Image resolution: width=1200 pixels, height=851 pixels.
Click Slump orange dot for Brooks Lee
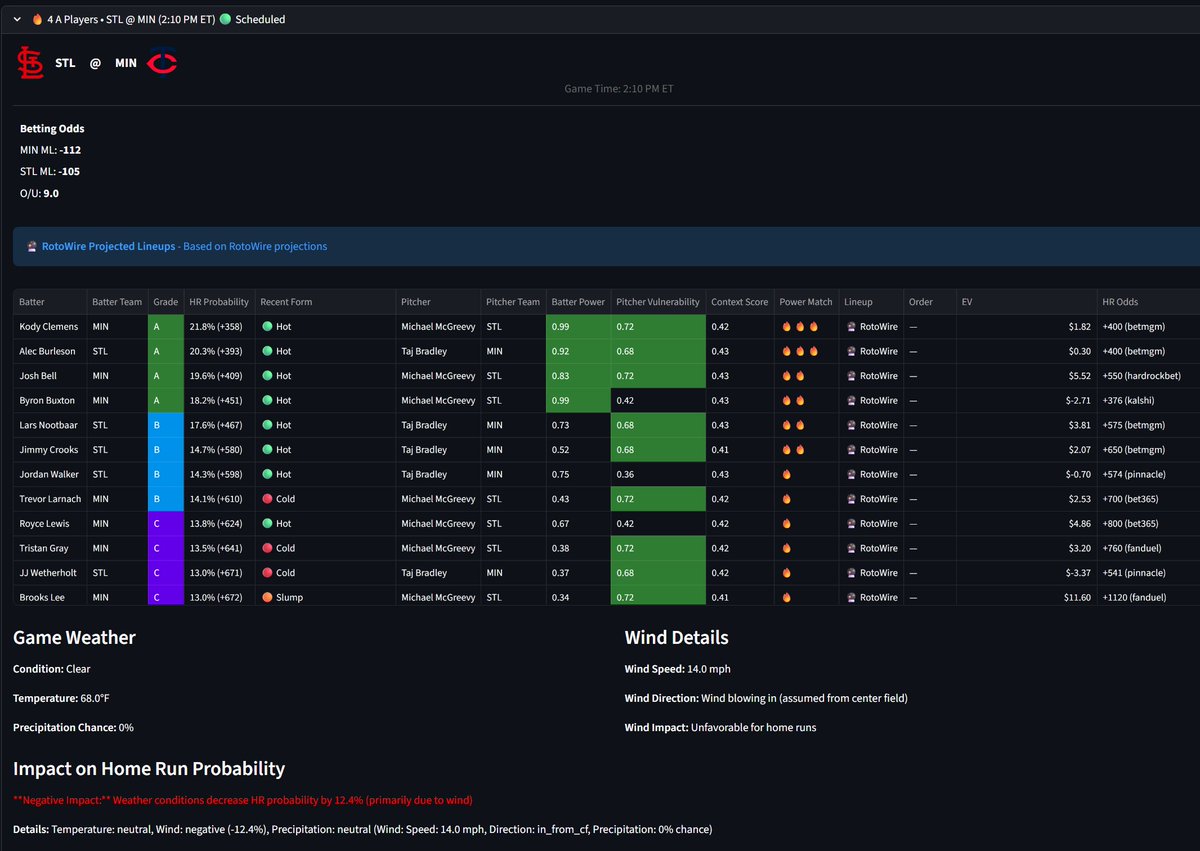tap(267, 597)
